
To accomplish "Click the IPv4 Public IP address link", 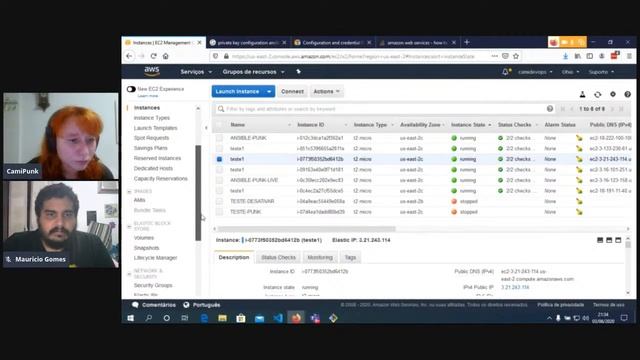I will pos(515,287).
